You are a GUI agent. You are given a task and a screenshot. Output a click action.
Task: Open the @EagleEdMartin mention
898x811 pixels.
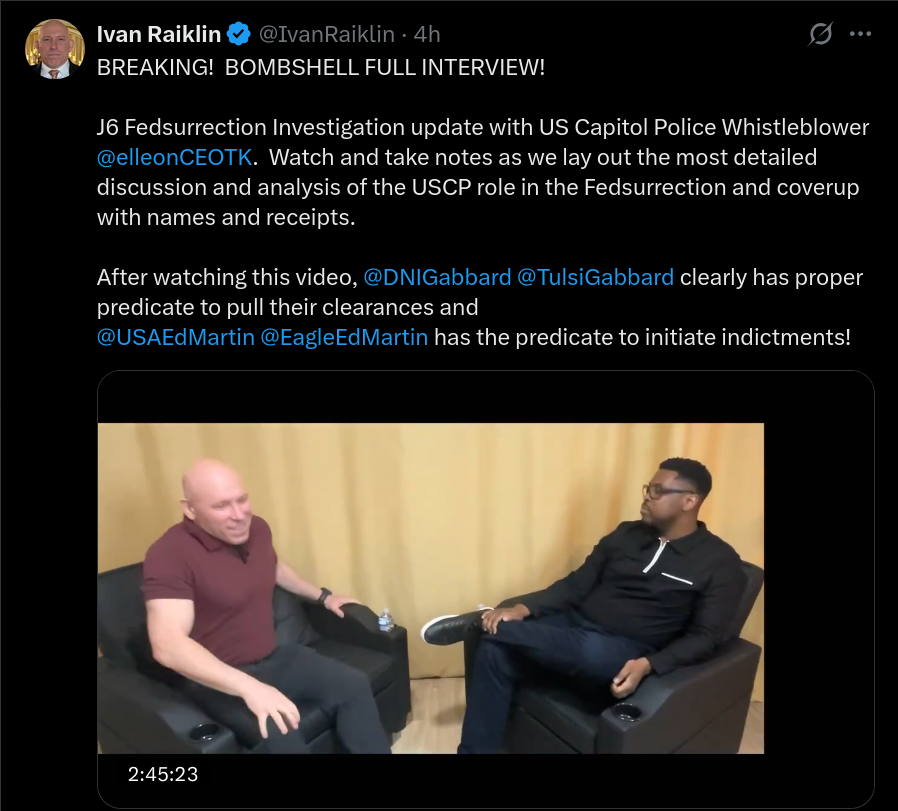tap(344, 337)
